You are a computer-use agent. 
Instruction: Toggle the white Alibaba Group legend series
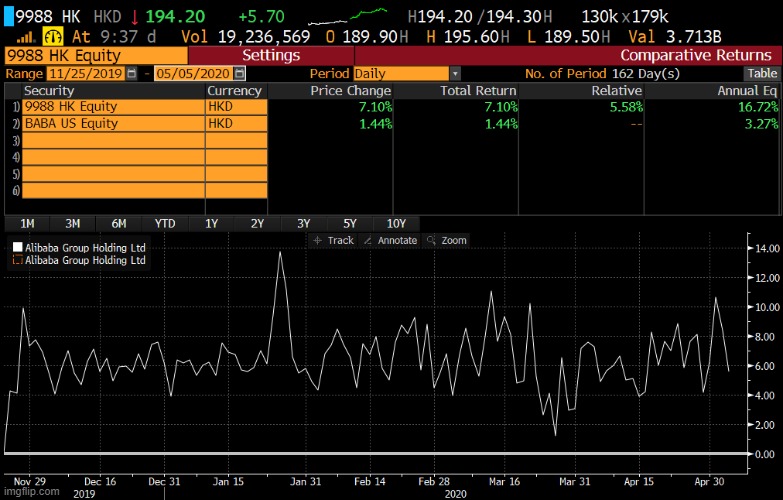tap(17, 247)
